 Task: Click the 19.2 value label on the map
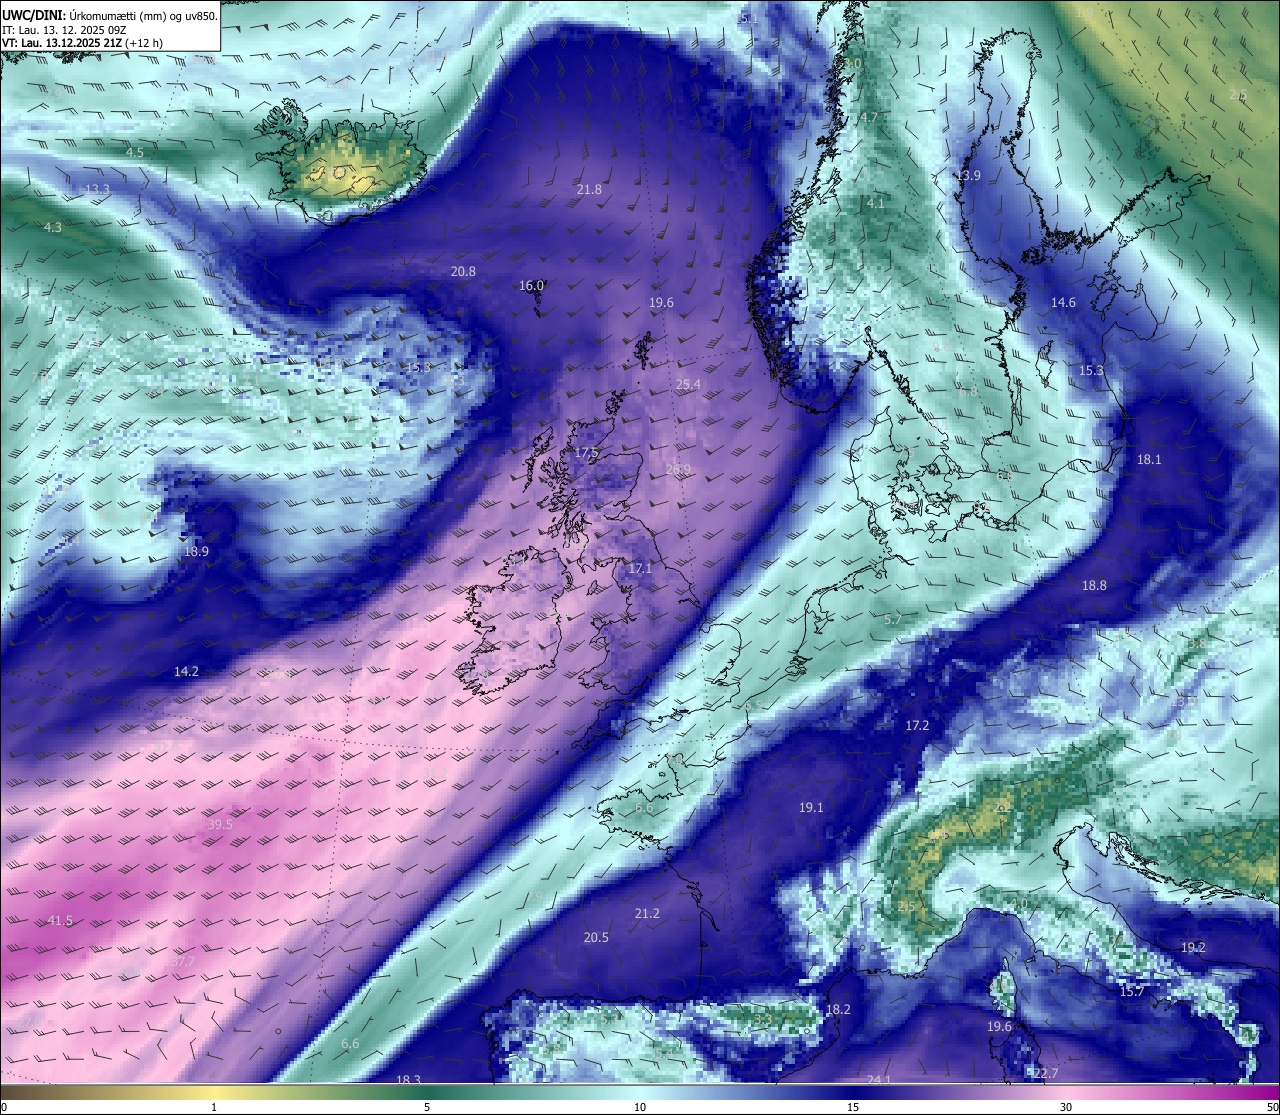[1193, 947]
